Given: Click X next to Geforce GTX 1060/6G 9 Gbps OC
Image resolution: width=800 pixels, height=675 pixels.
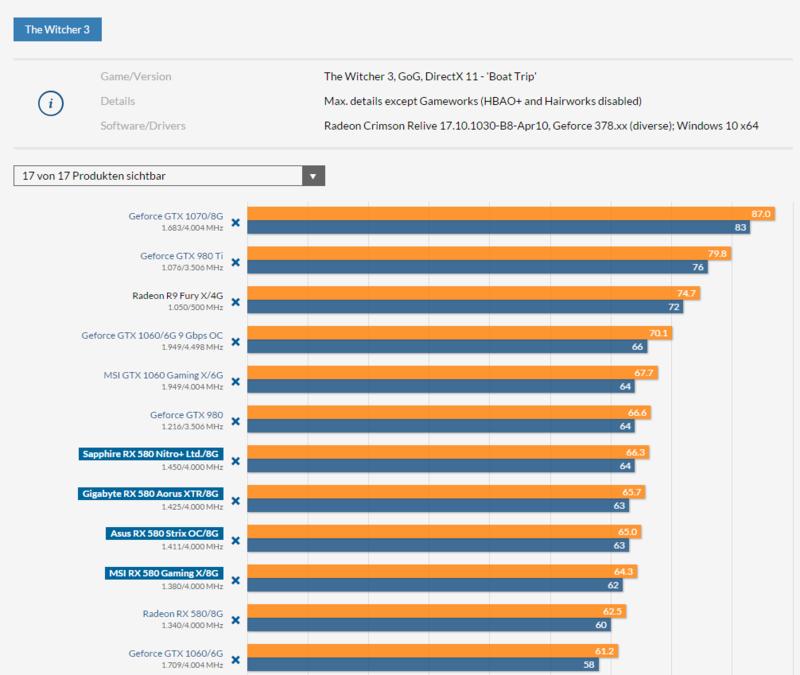Looking at the screenshot, I should (x=236, y=341).
